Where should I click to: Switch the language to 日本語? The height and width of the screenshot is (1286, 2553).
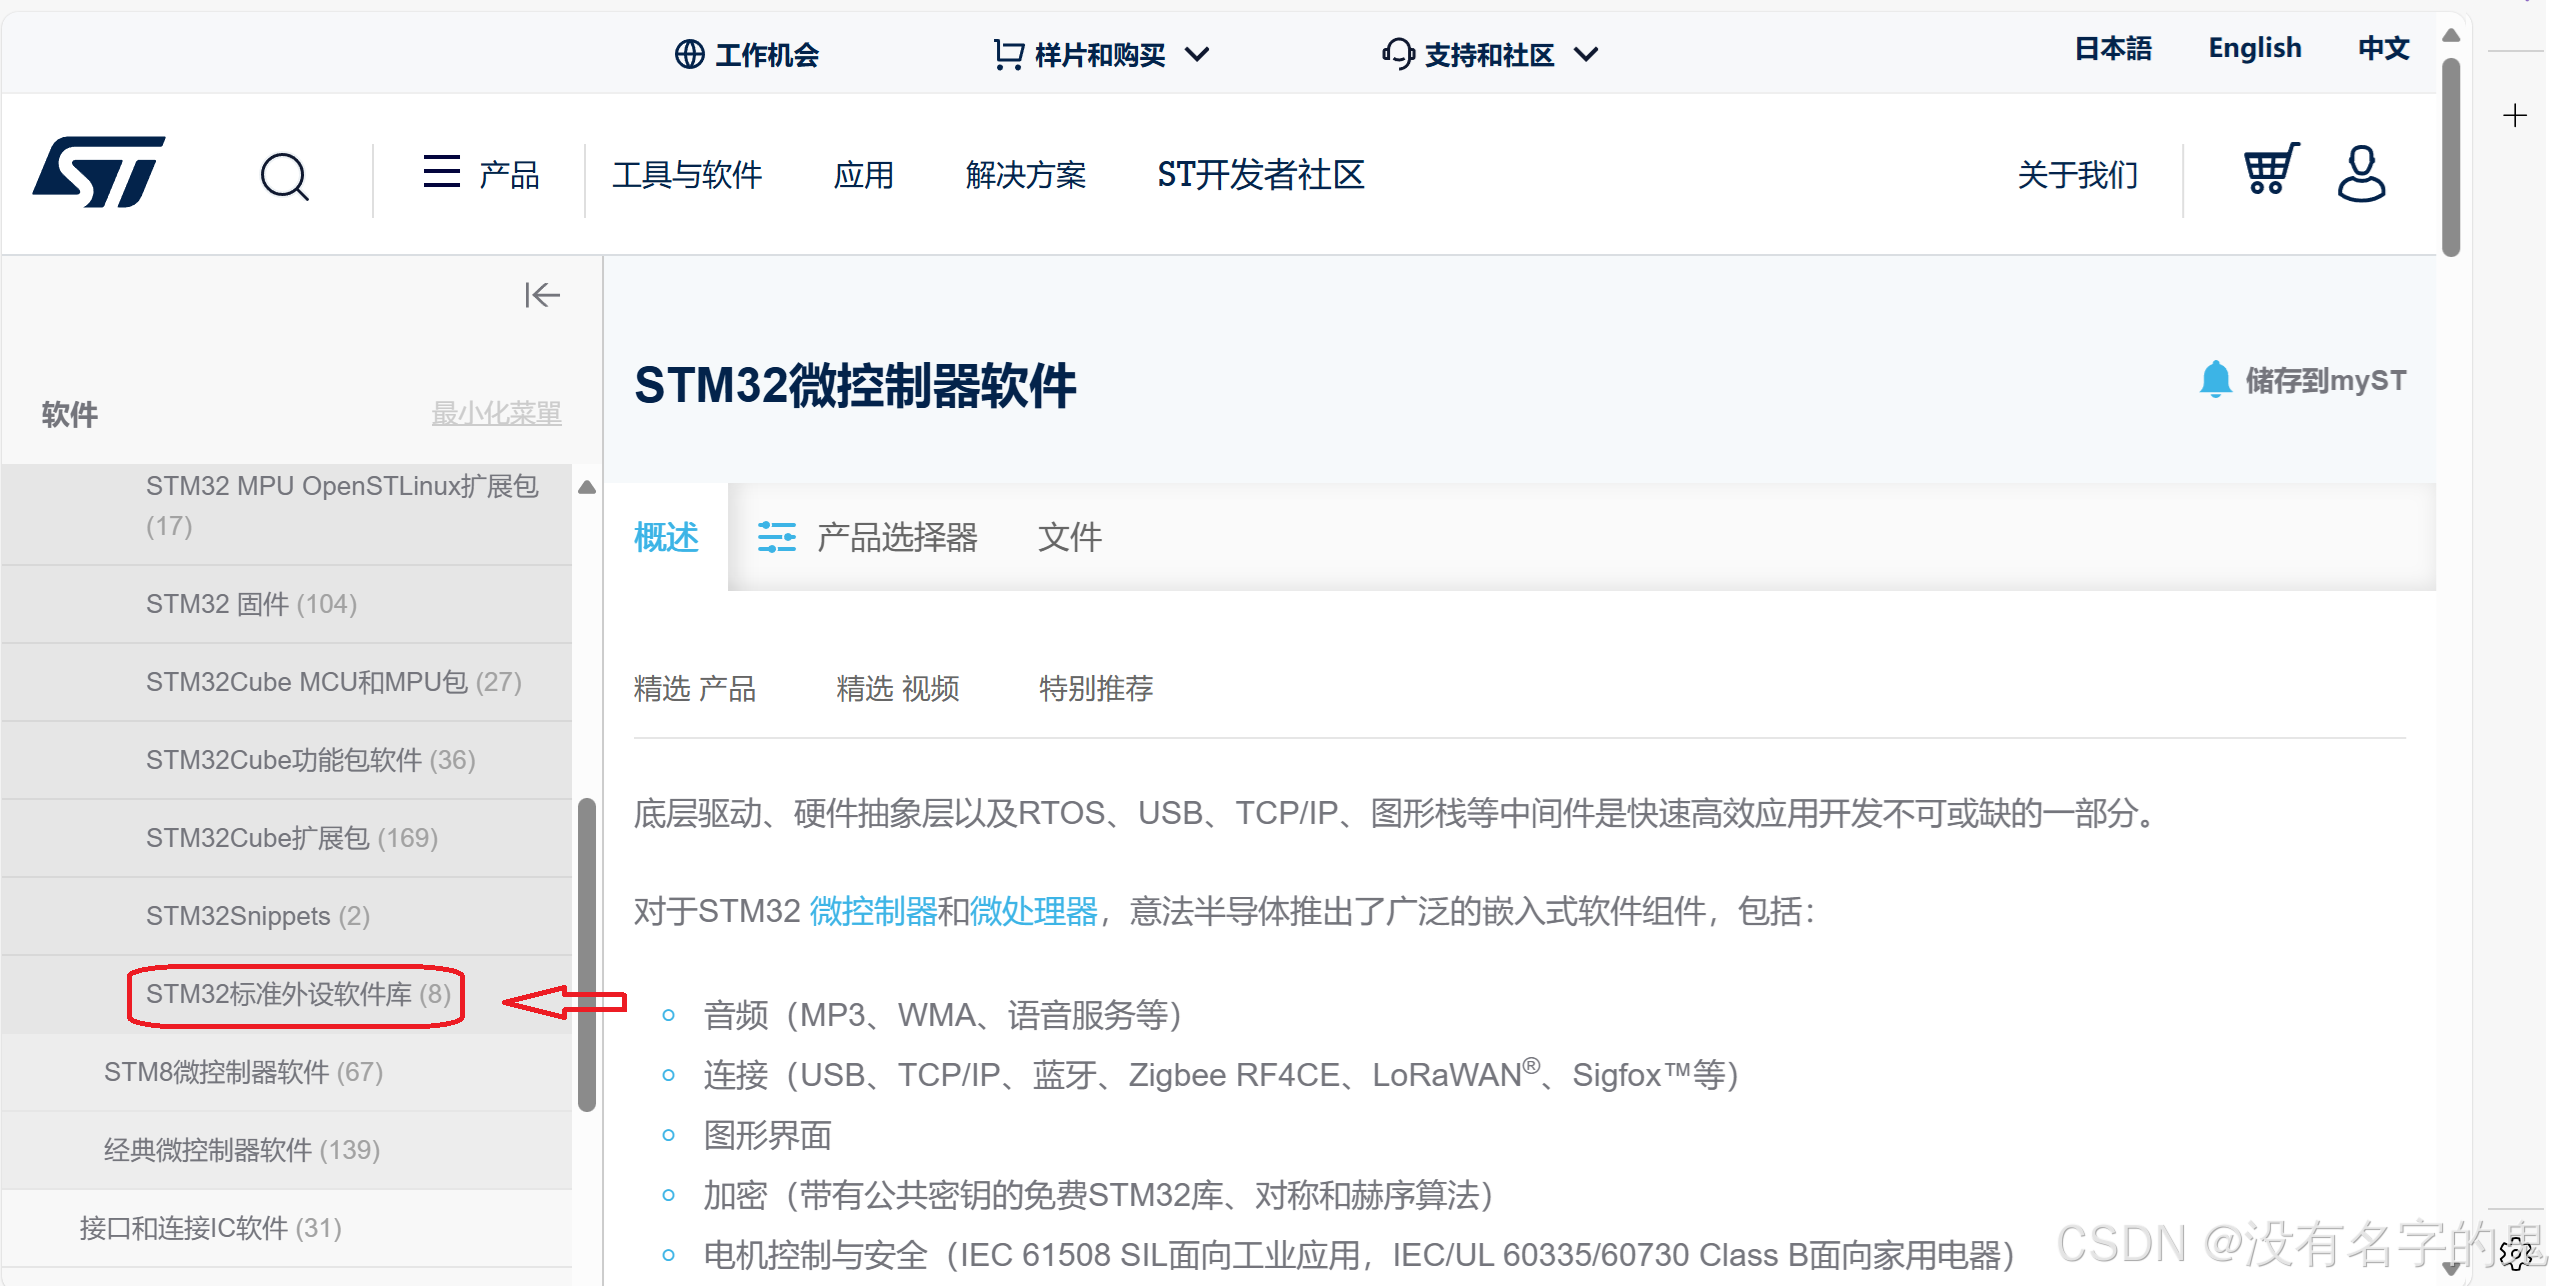pyautogui.click(x=2113, y=48)
